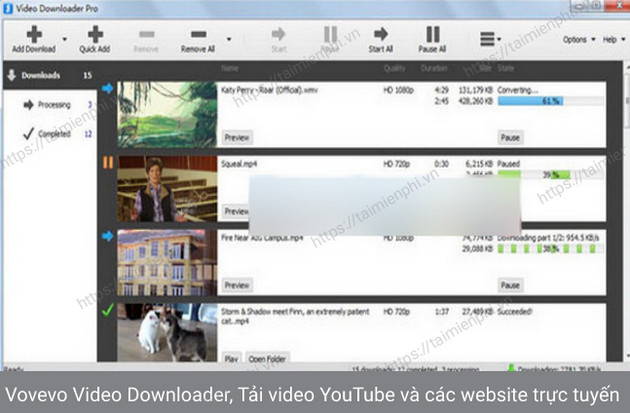Click the Add Download plus icon
The image size is (630, 413).
click(x=34, y=34)
